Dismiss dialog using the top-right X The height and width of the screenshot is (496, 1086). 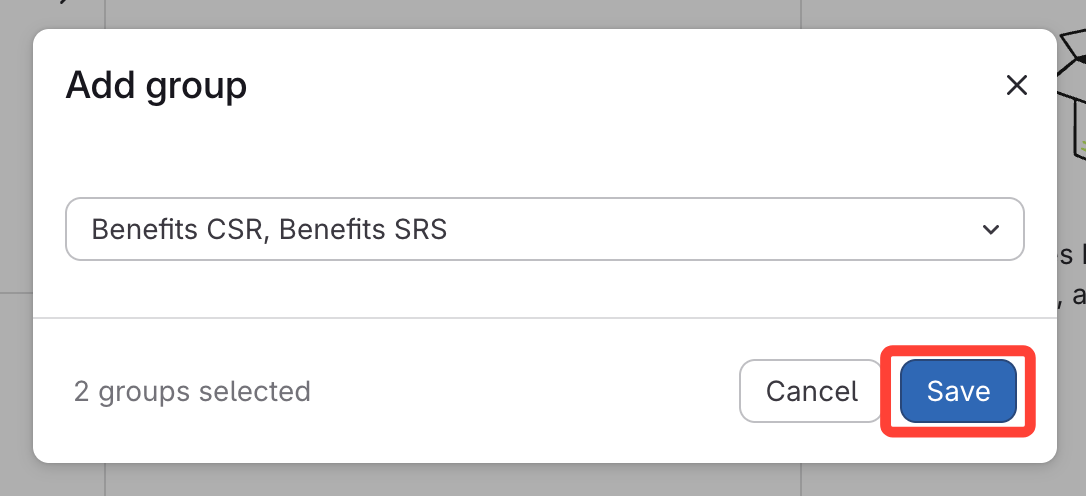(1016, 86)
